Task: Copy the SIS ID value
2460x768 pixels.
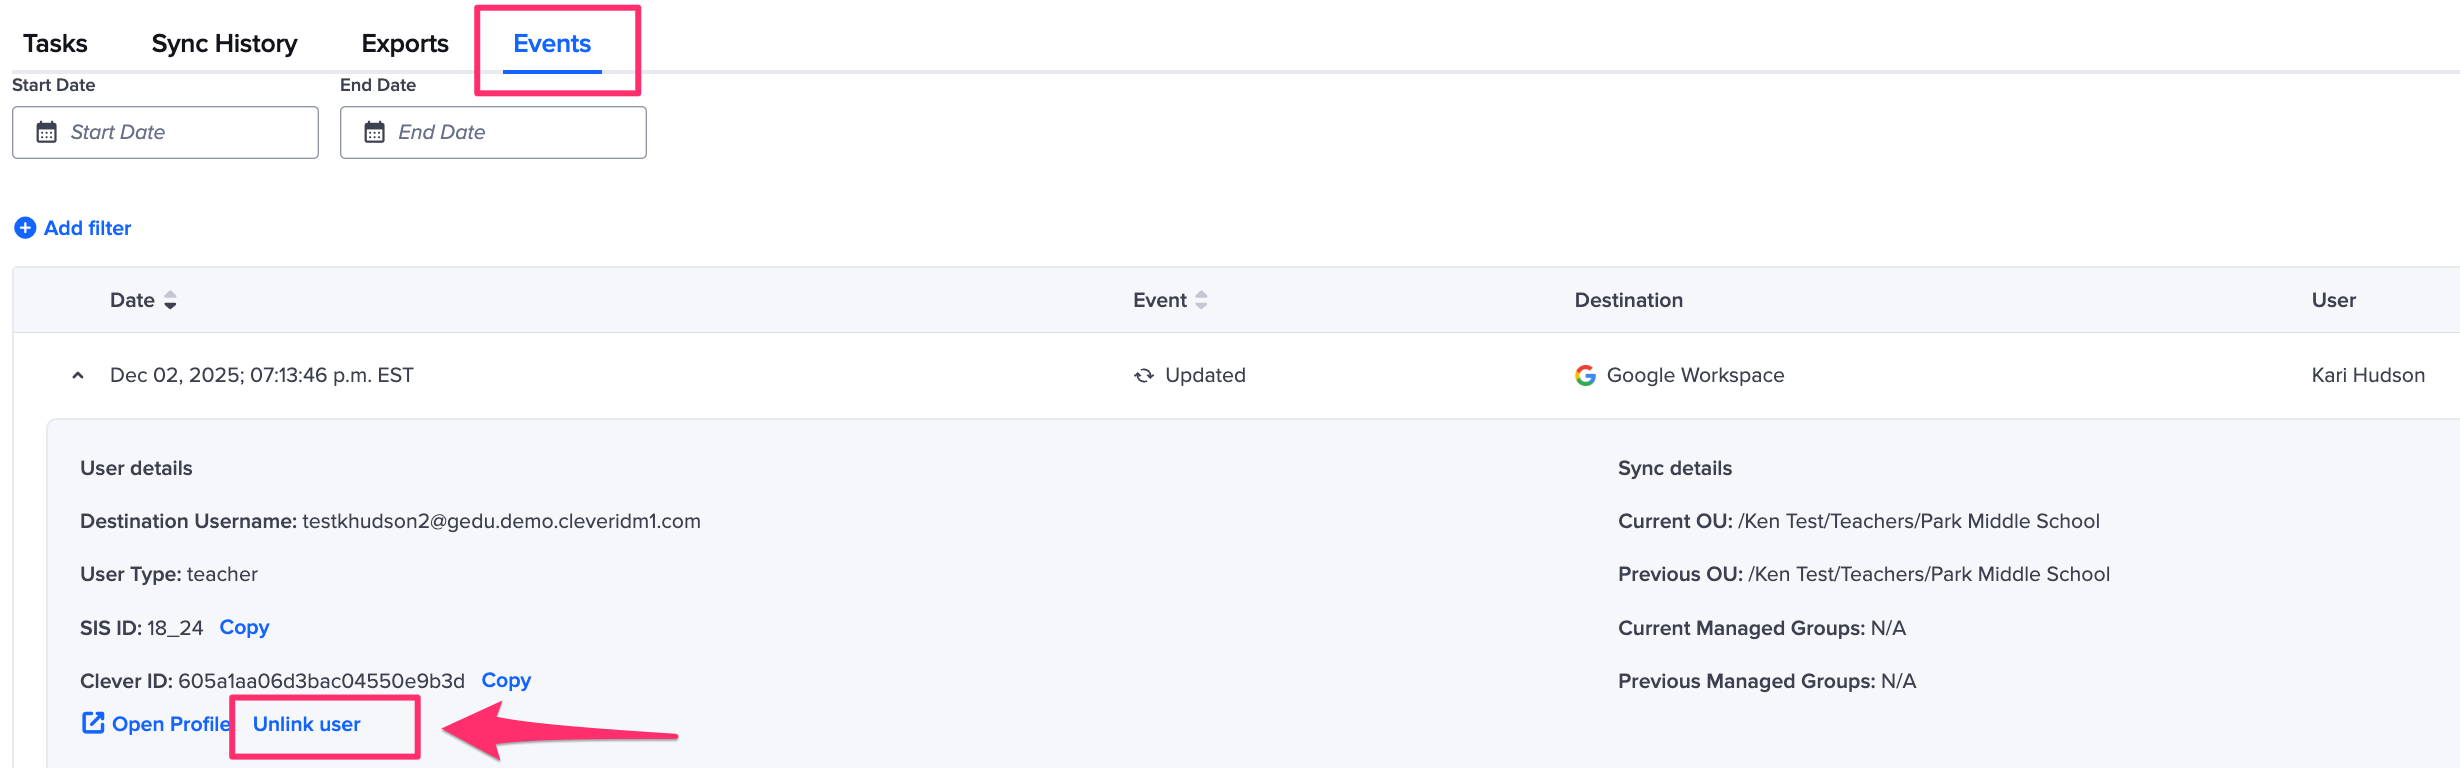Action: click(244, 627)
